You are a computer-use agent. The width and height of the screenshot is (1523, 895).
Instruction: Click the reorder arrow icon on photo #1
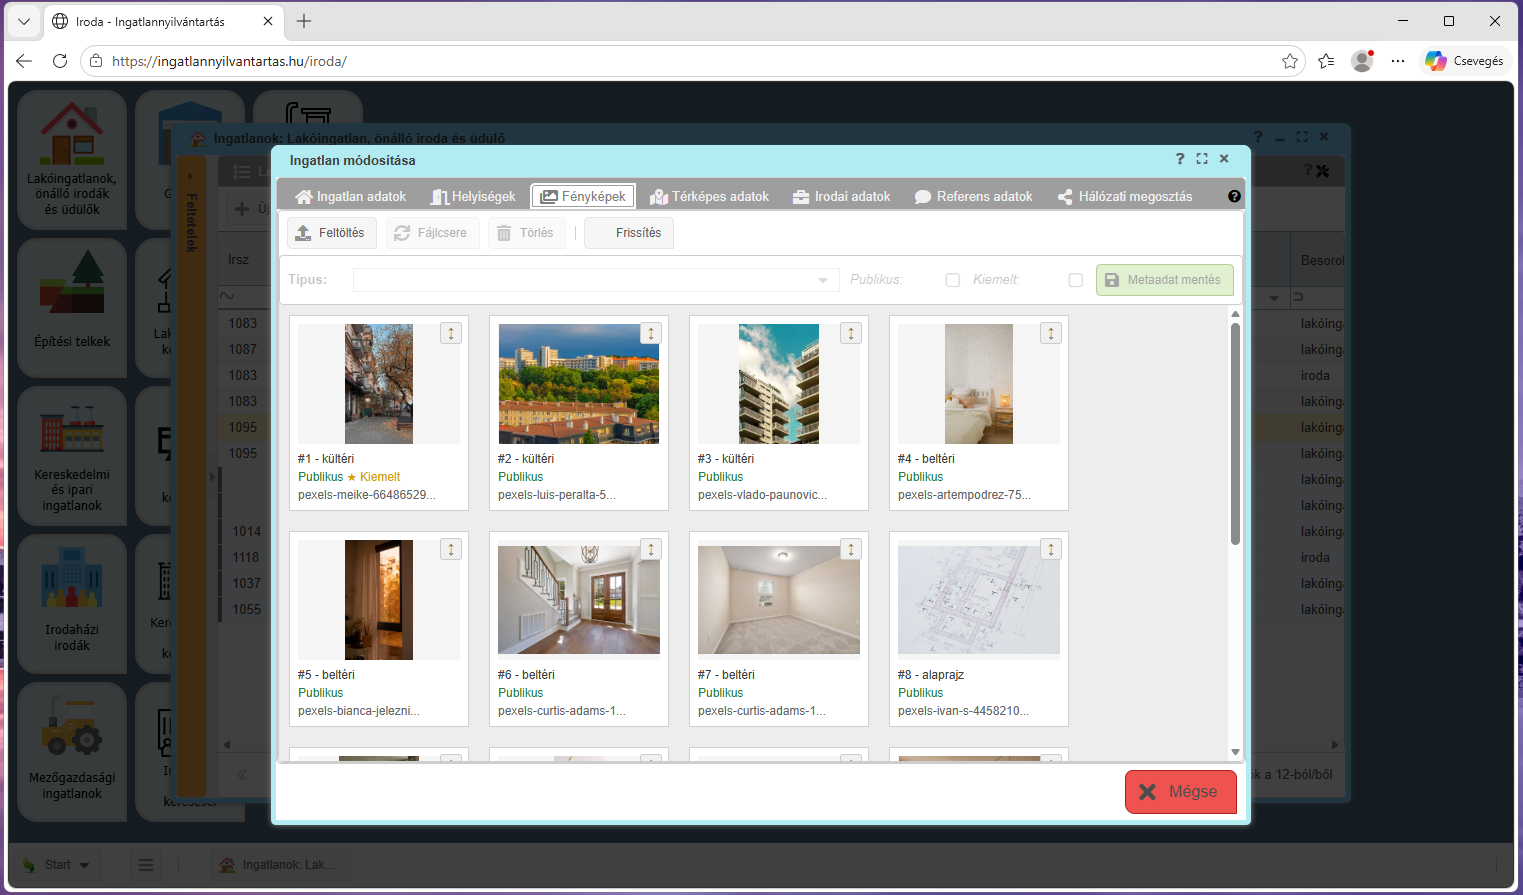451,334
